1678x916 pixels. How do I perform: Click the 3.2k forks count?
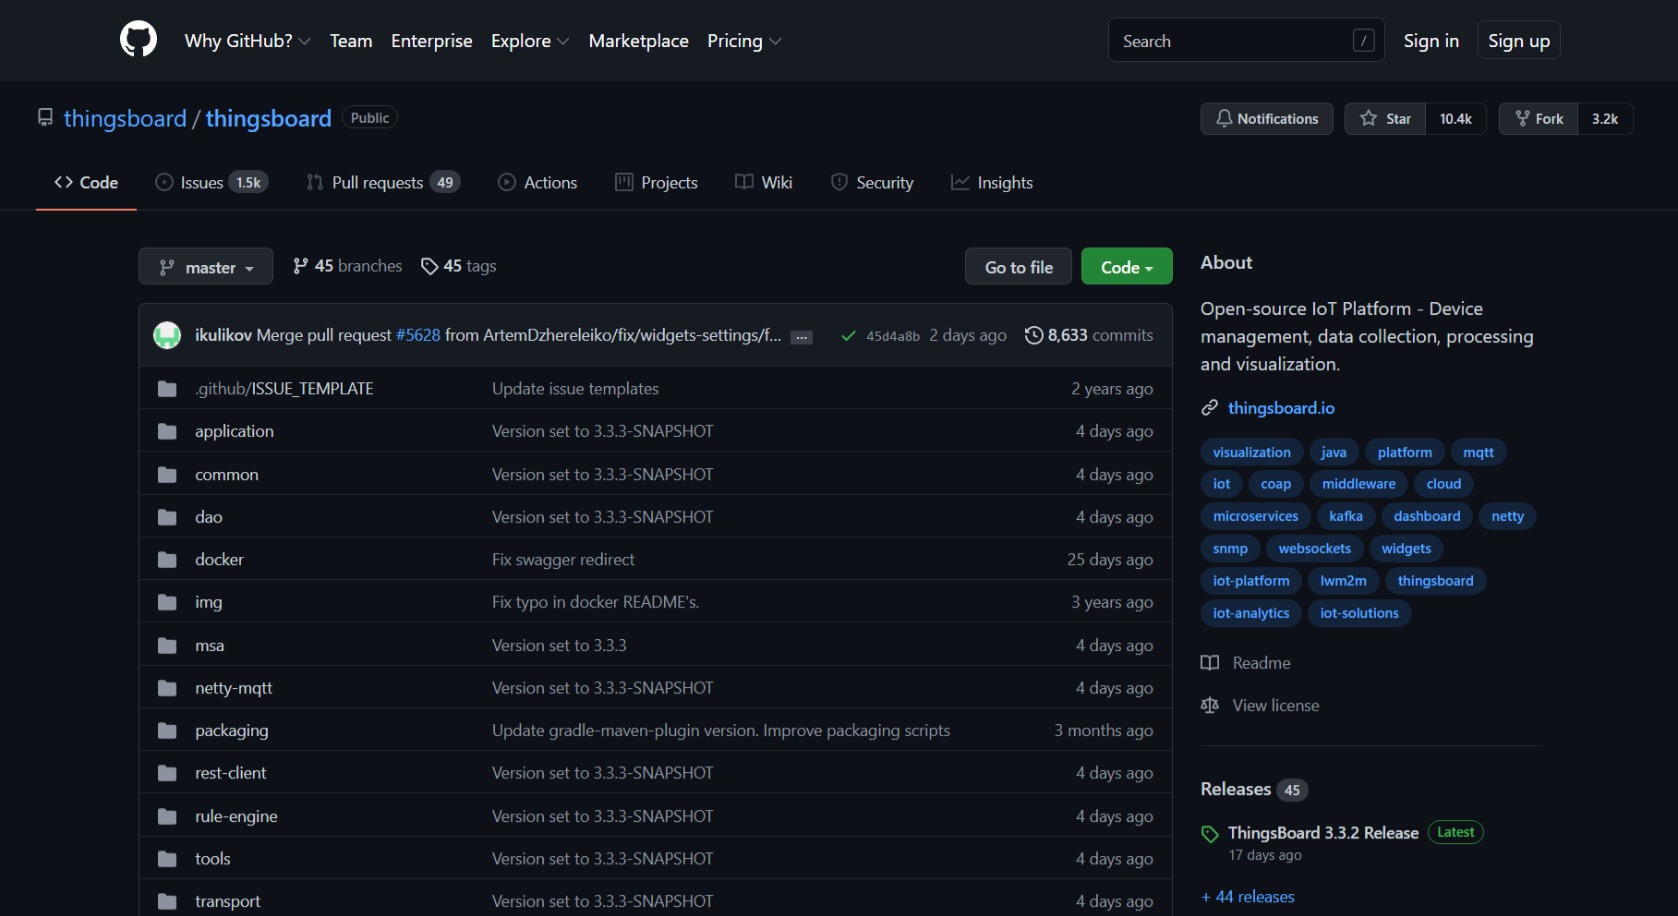[1605, 119]
